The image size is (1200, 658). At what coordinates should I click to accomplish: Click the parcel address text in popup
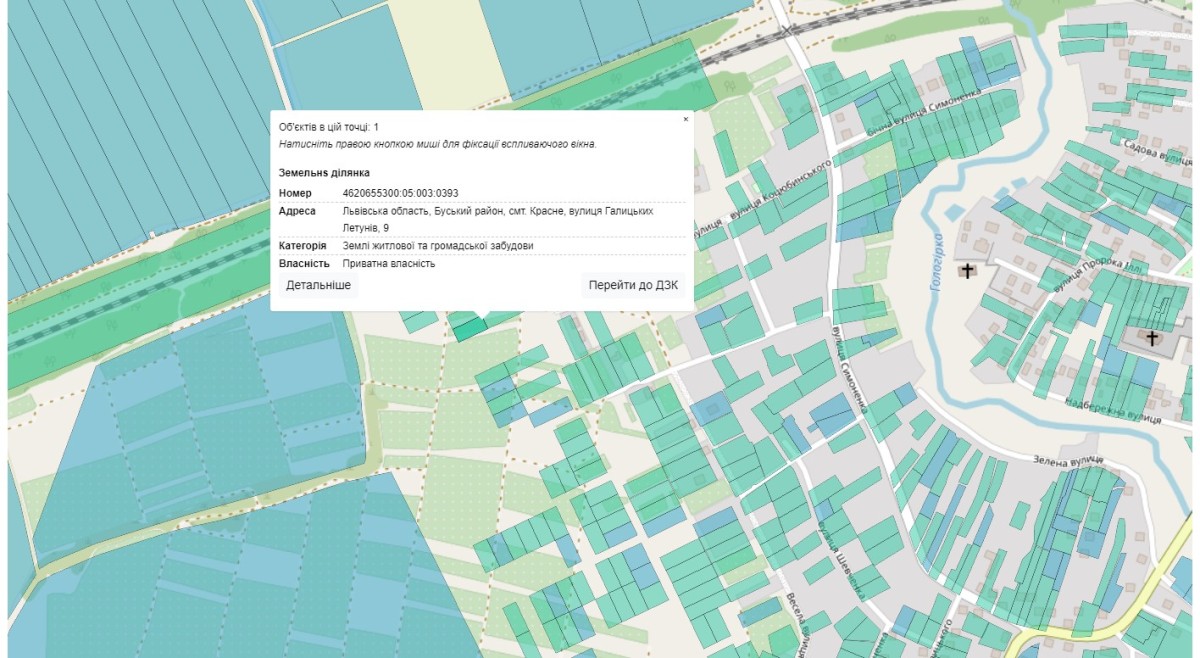[x=498, y=211]
